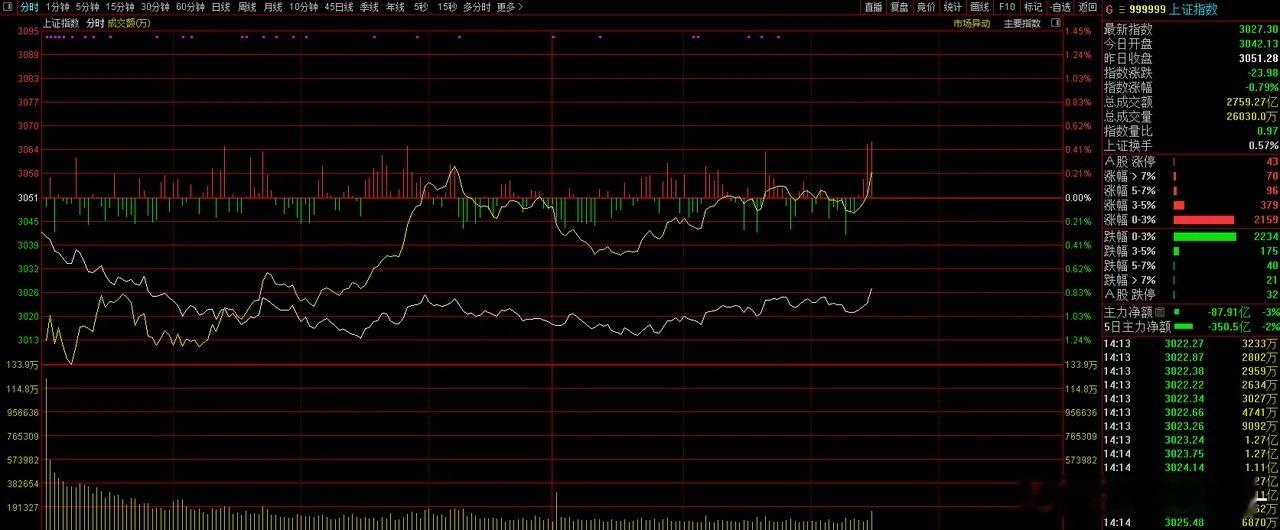This screenshot has width=1280, height=530.
Task: Open the 统计 statistics tool
Action: [x=953, y=7]
